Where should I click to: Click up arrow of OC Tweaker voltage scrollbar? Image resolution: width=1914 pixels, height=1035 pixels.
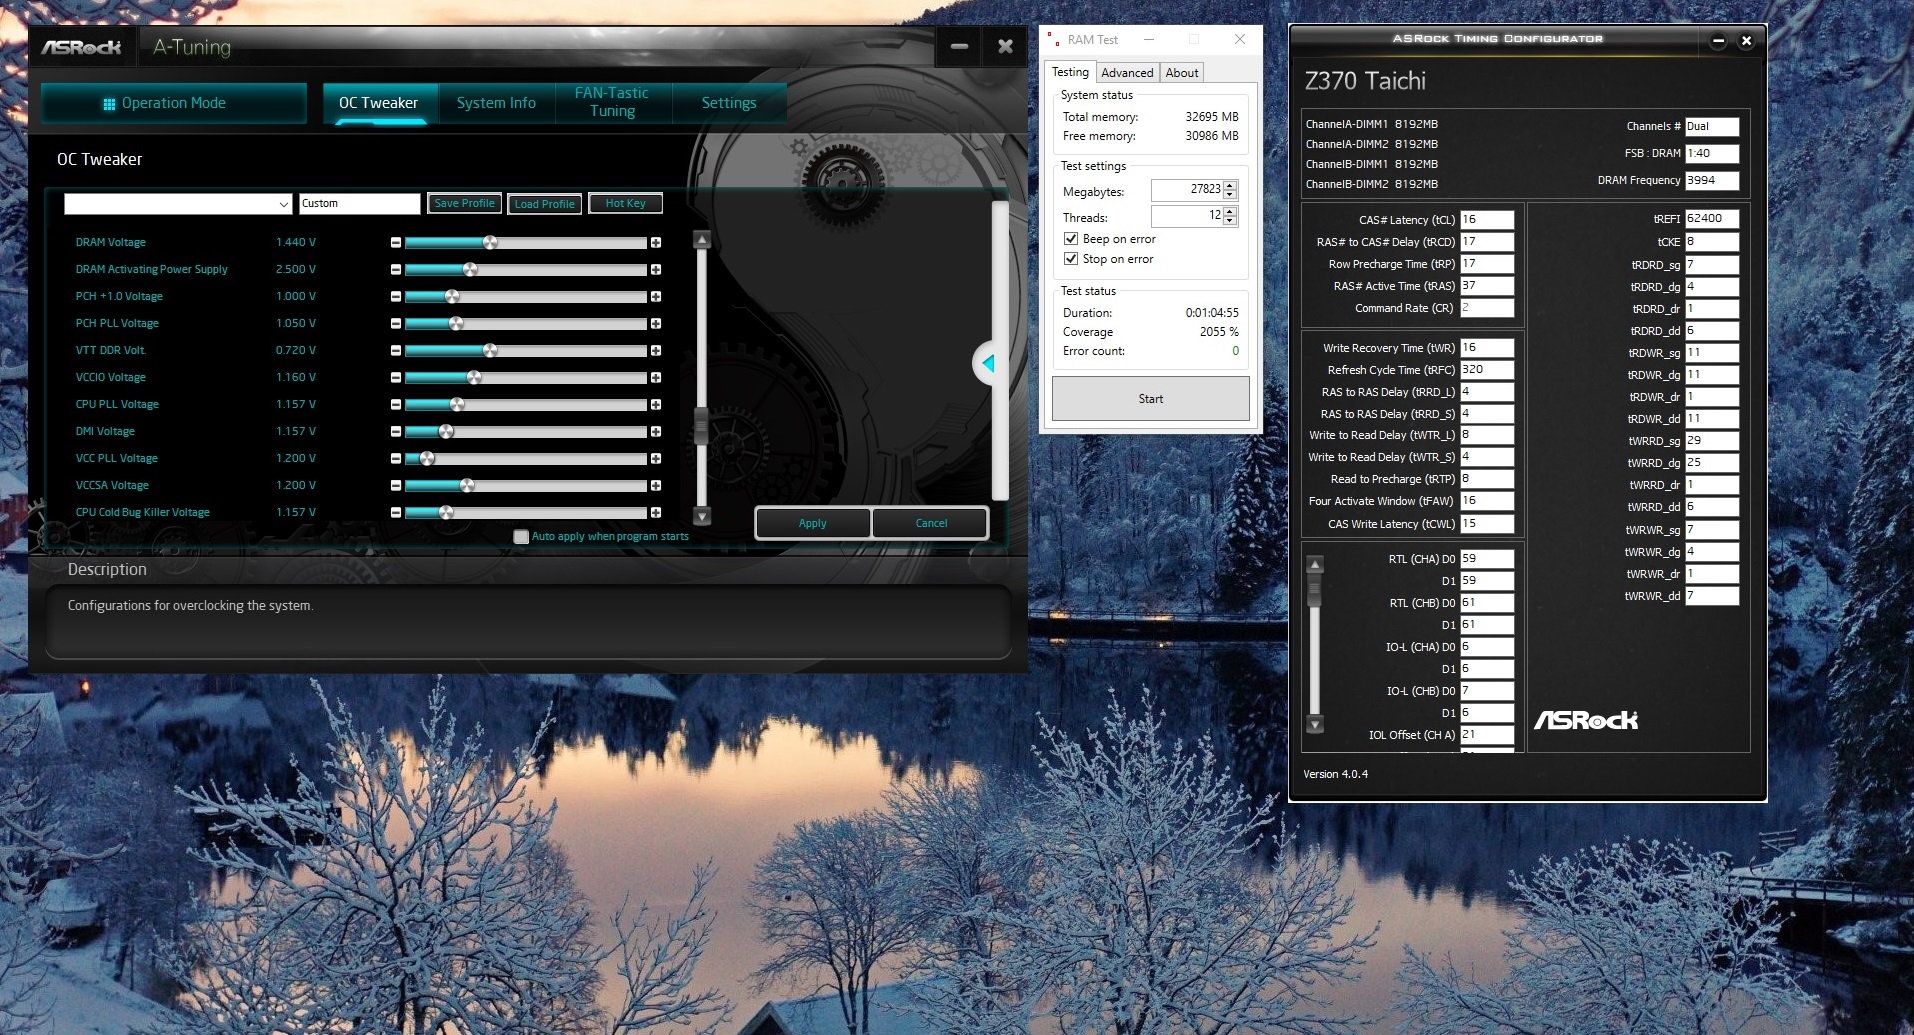(702, 240)
